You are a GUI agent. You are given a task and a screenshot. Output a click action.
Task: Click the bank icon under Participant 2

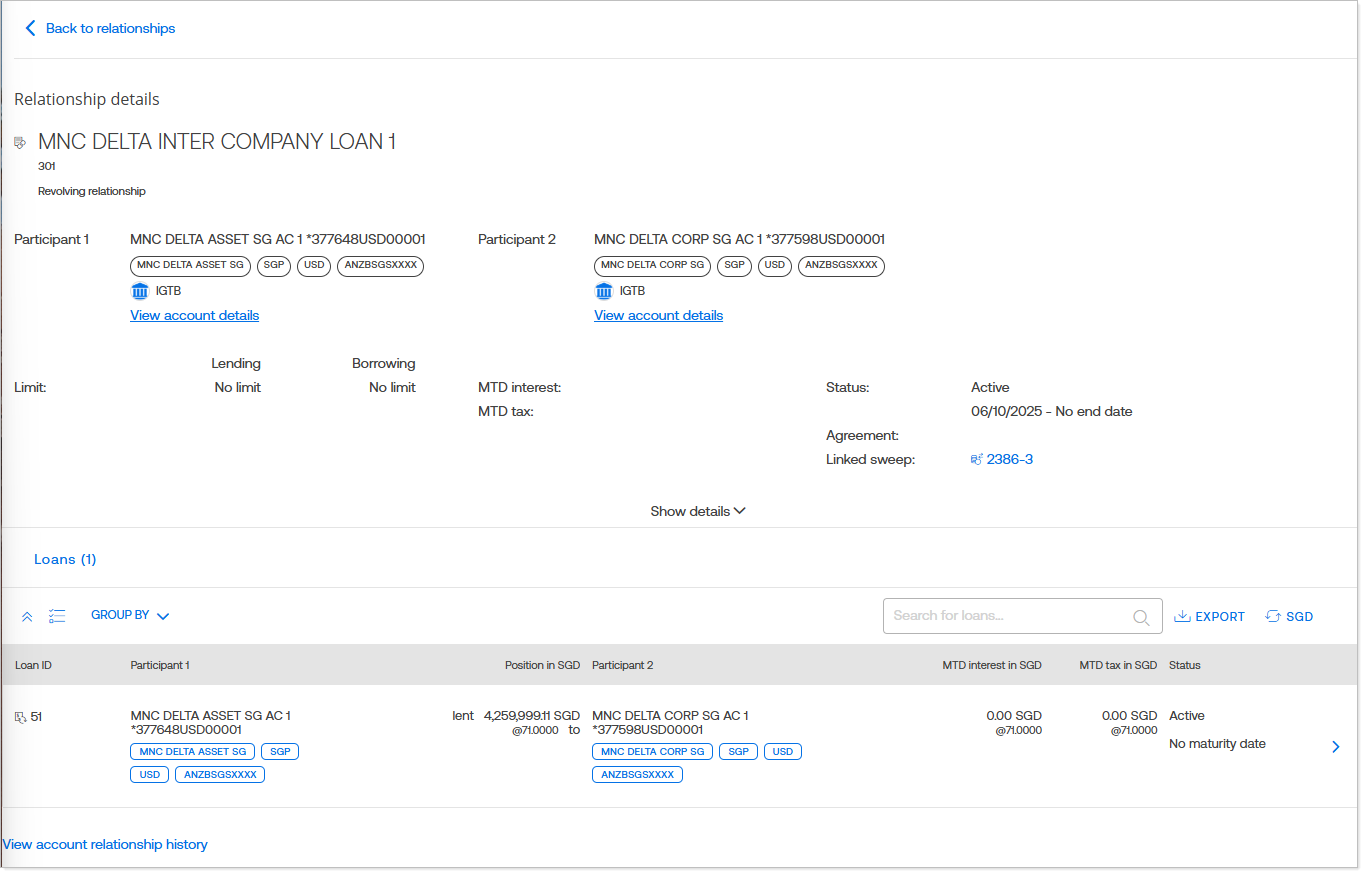pos(604,291)
